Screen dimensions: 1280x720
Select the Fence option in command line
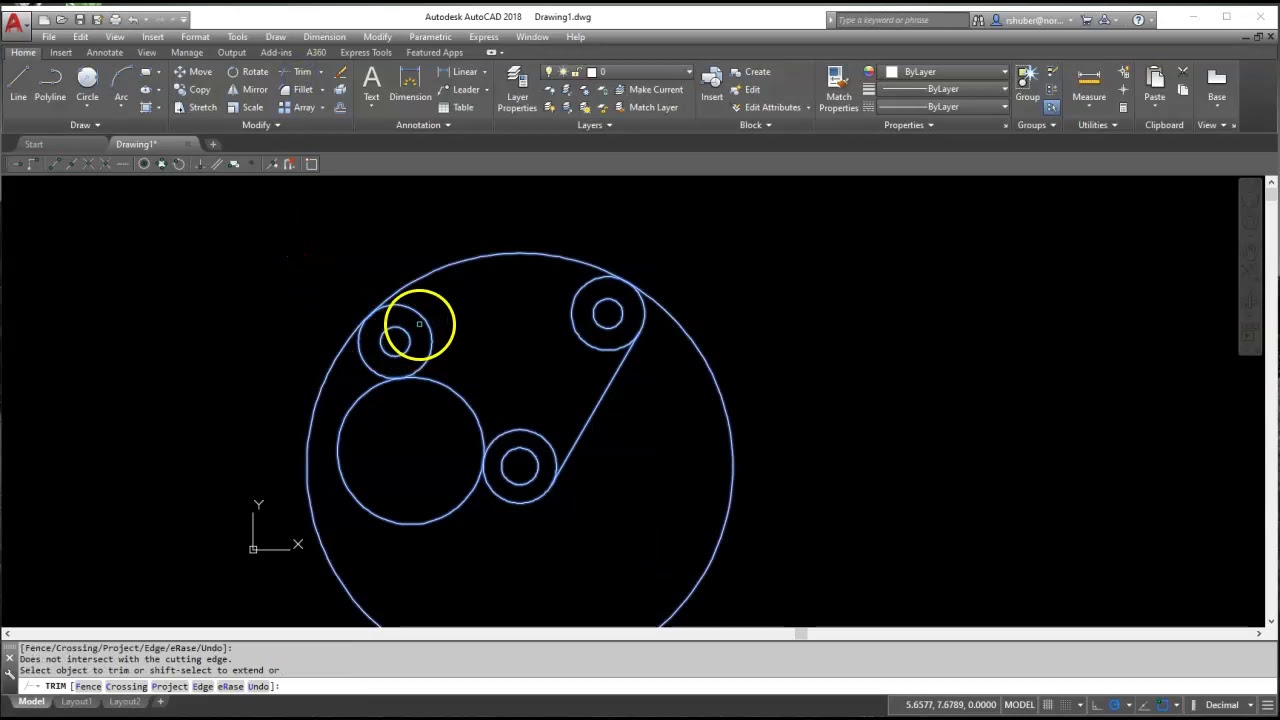coord(88,687)
